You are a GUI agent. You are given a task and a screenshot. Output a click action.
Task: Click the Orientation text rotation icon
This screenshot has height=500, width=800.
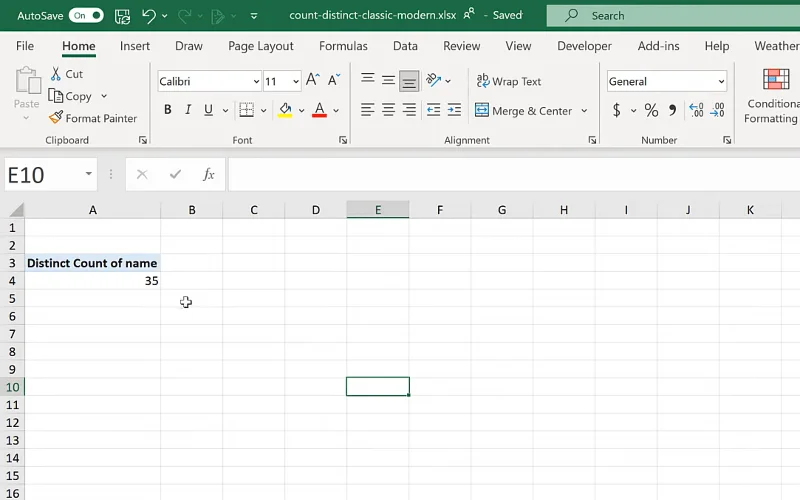click(434, 80)
